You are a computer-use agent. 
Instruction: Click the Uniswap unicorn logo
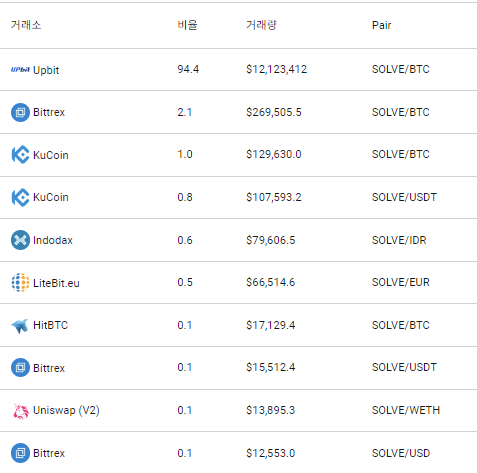20,411
